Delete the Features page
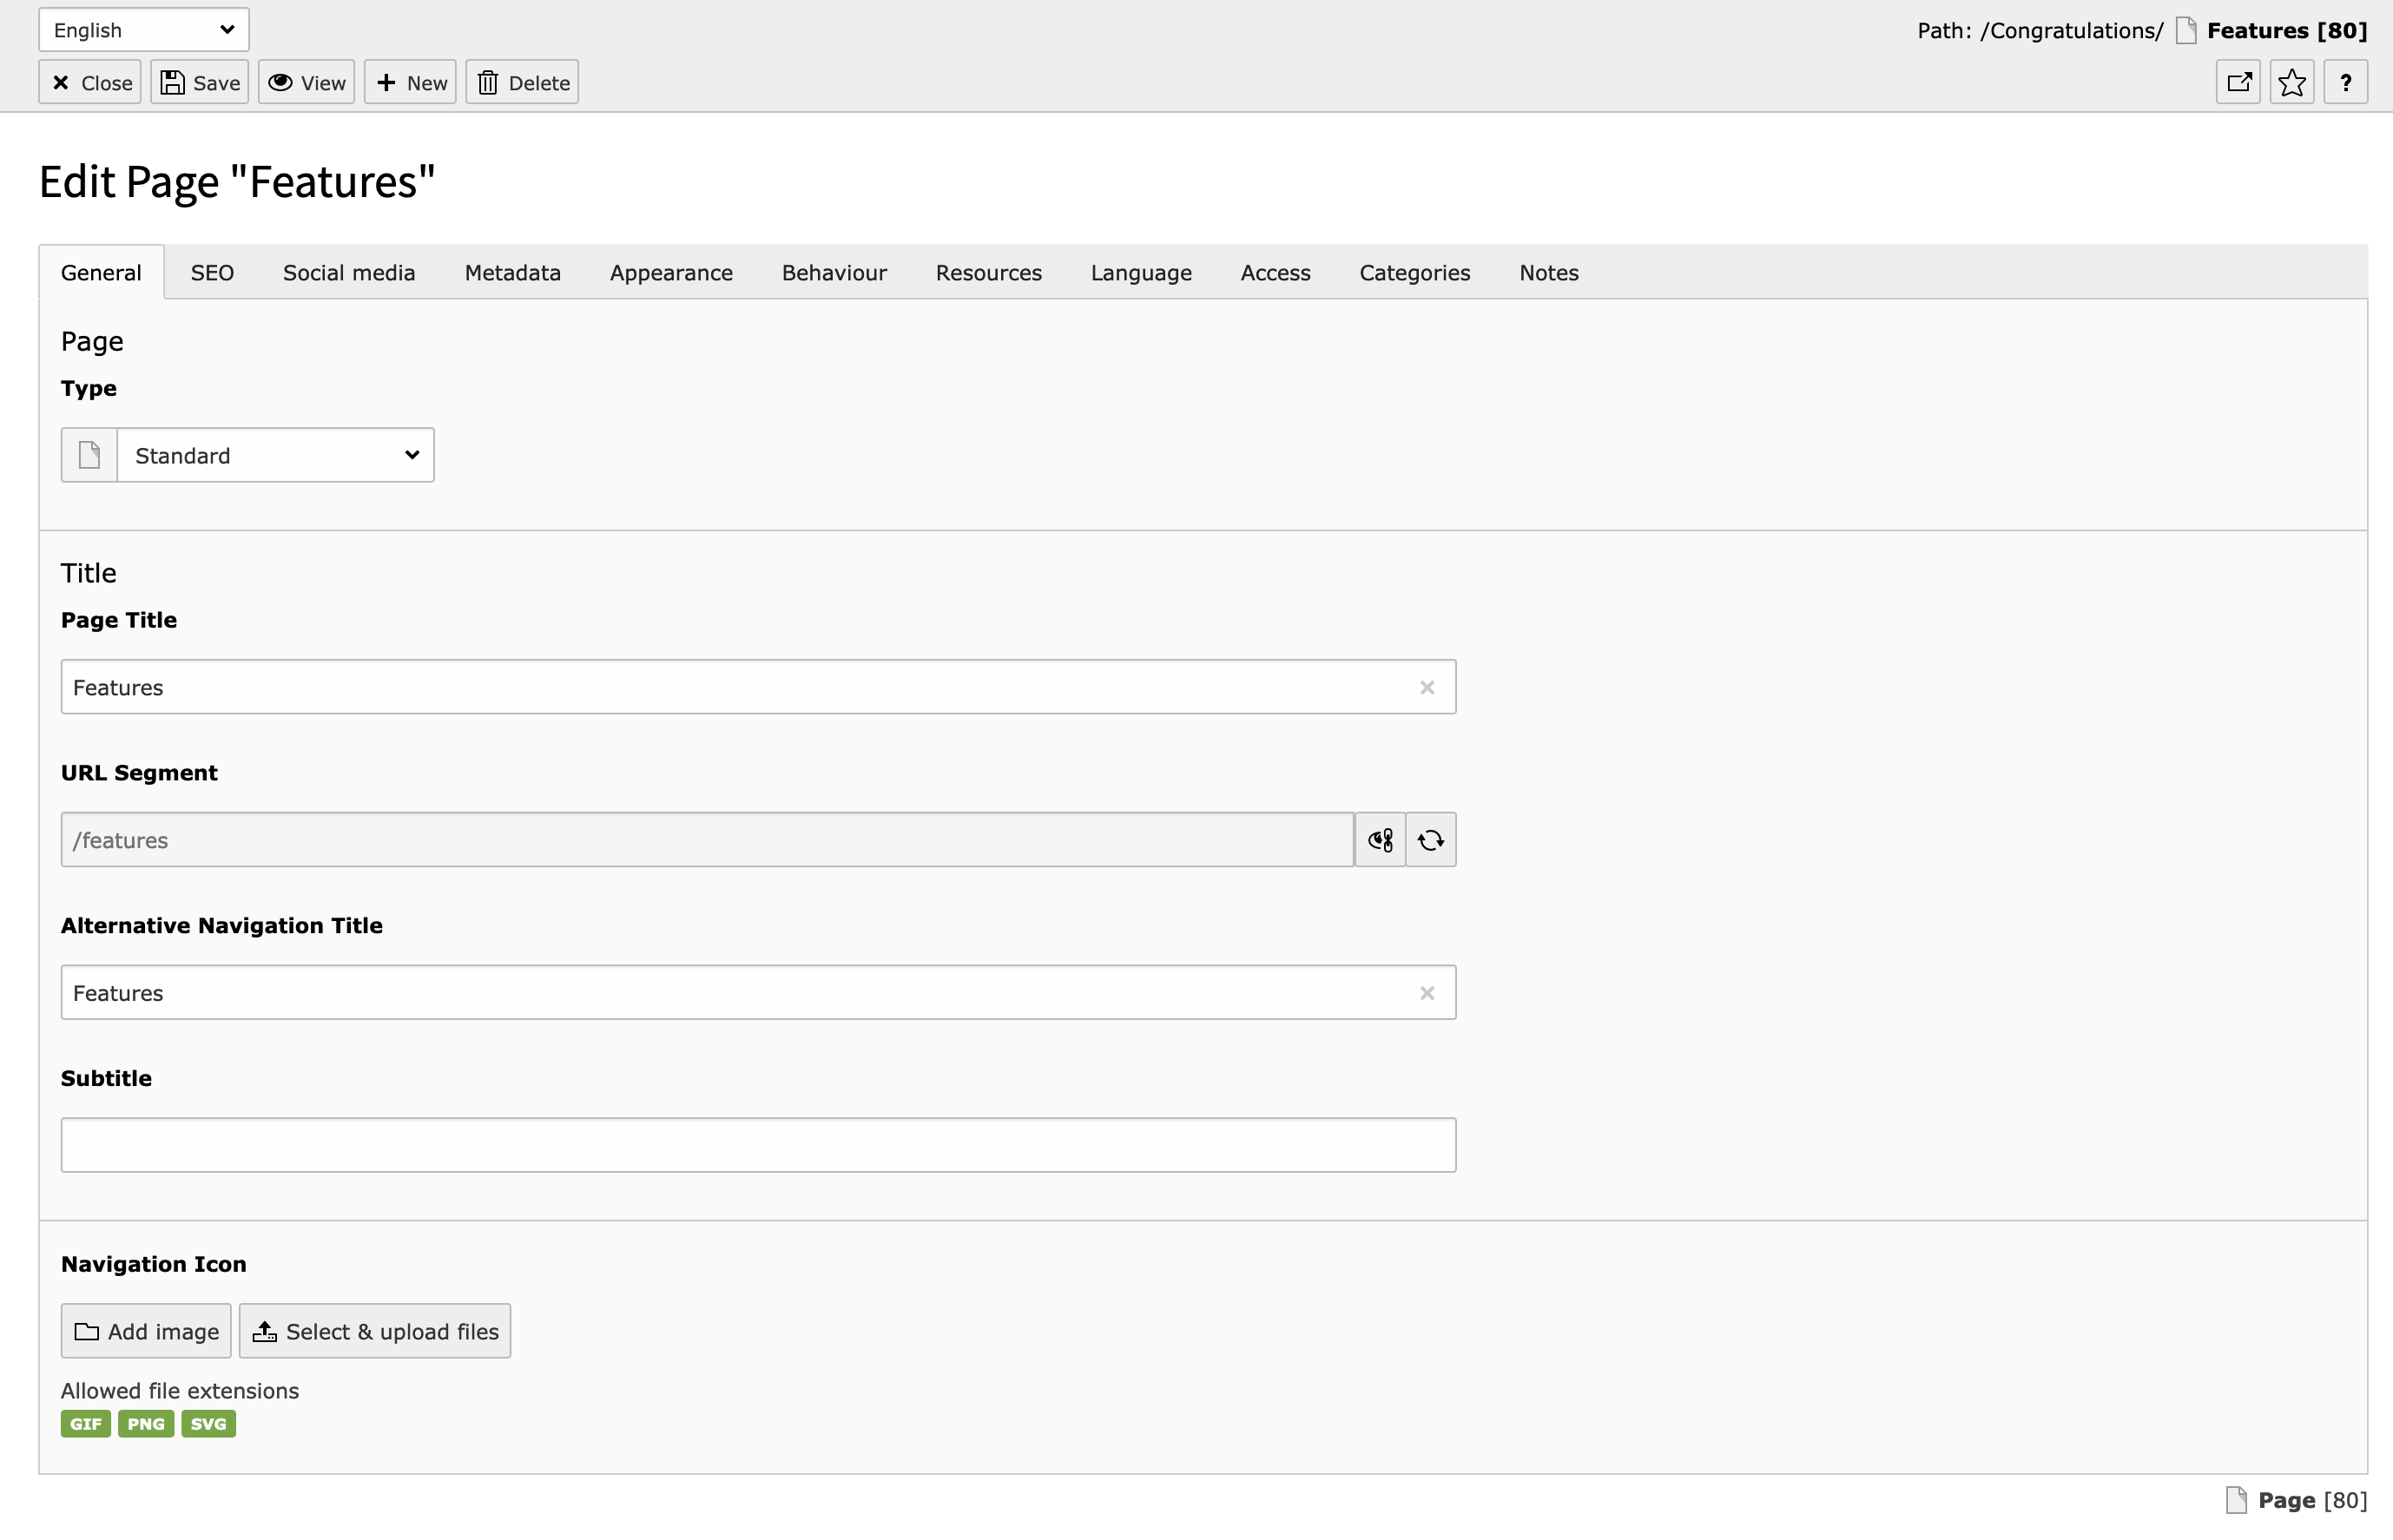2393x1540 pixels. pyautogui.click(x=522, y=82)
